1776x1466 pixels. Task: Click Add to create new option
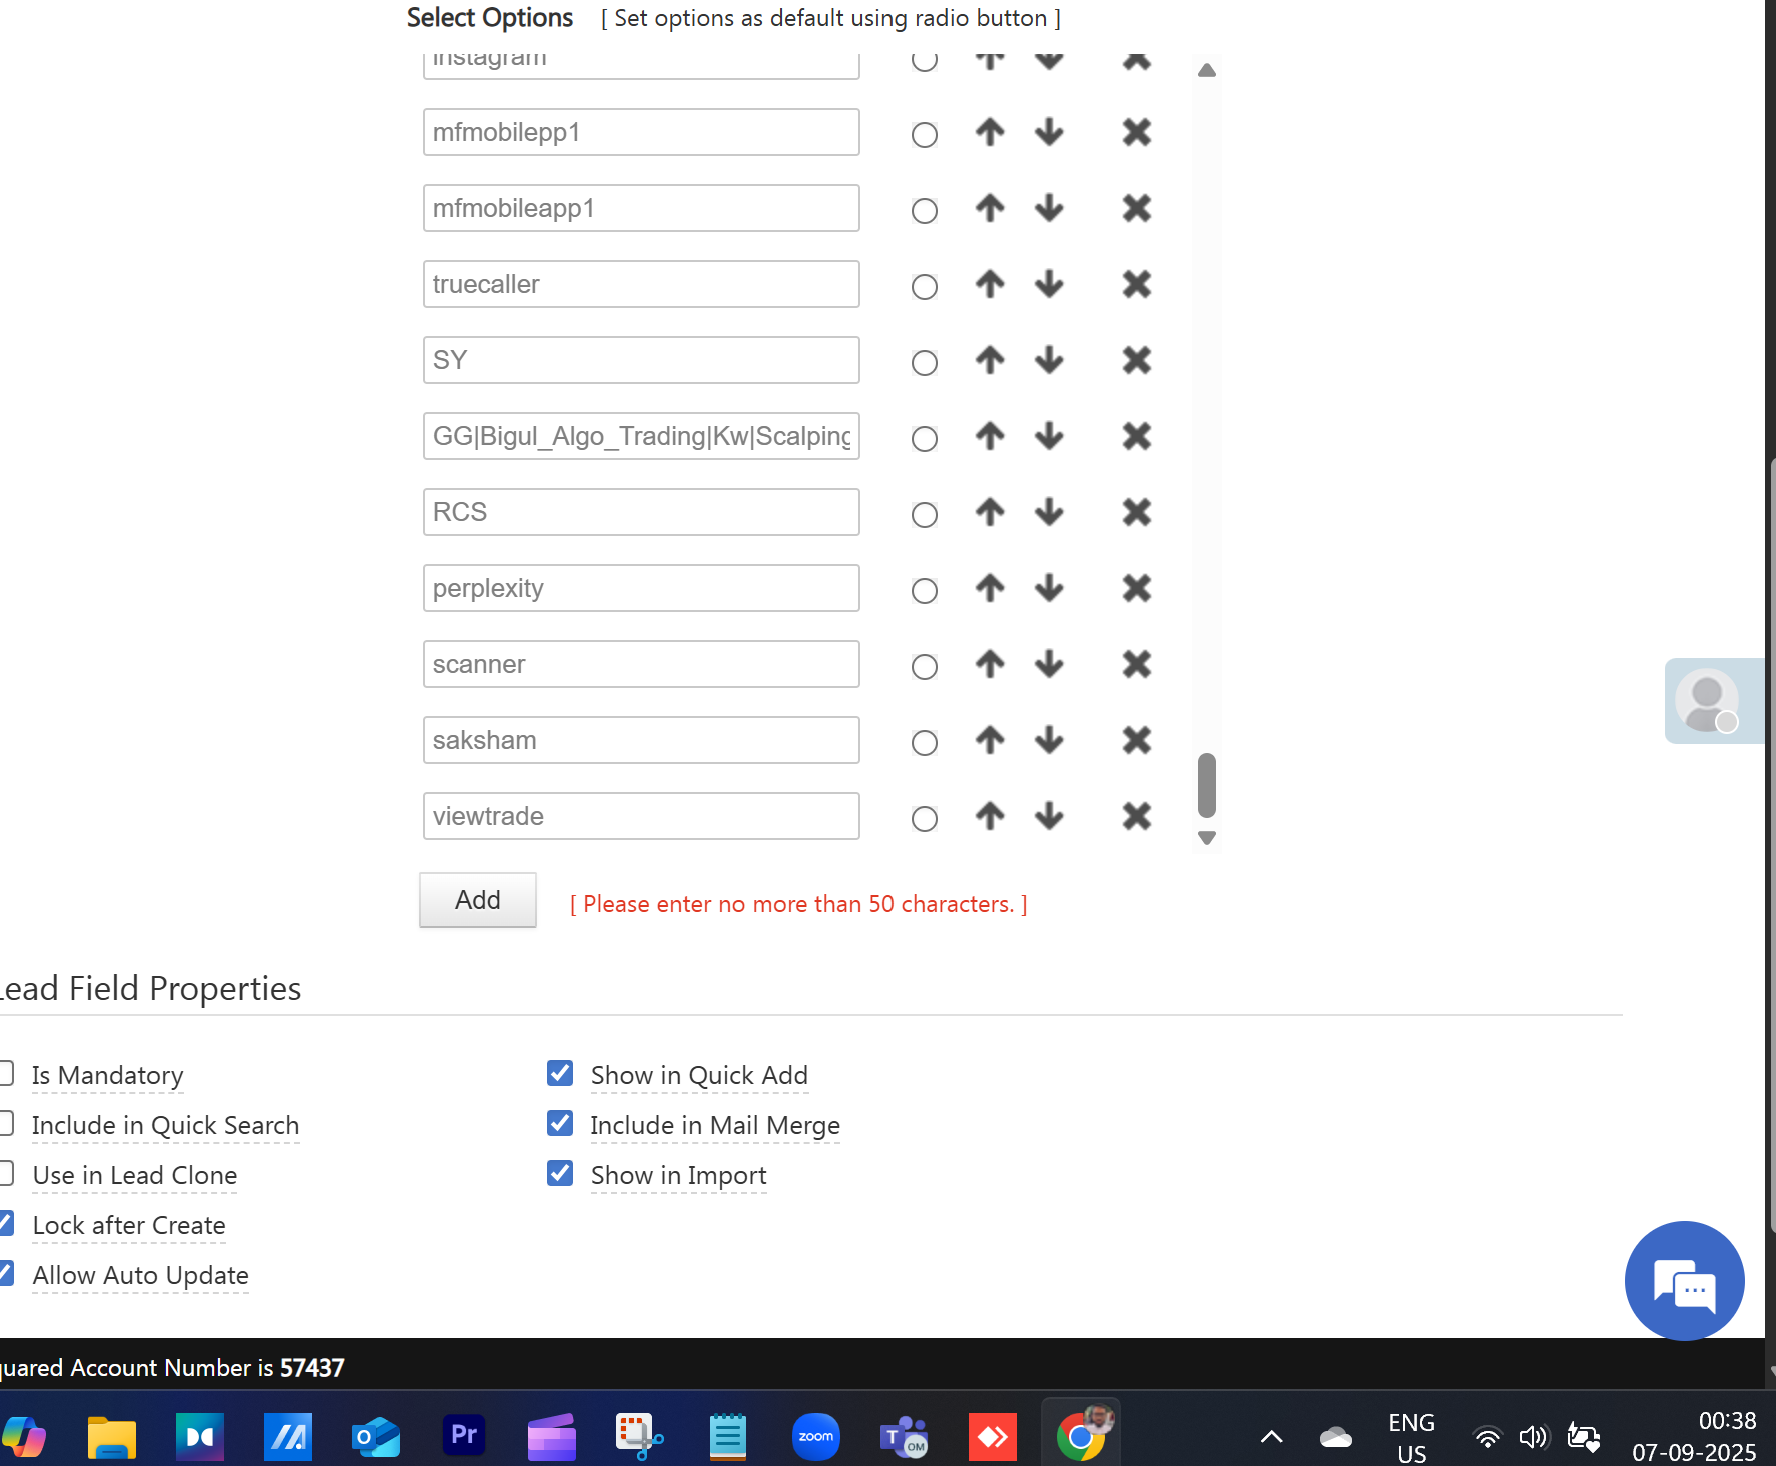point(477,900)
